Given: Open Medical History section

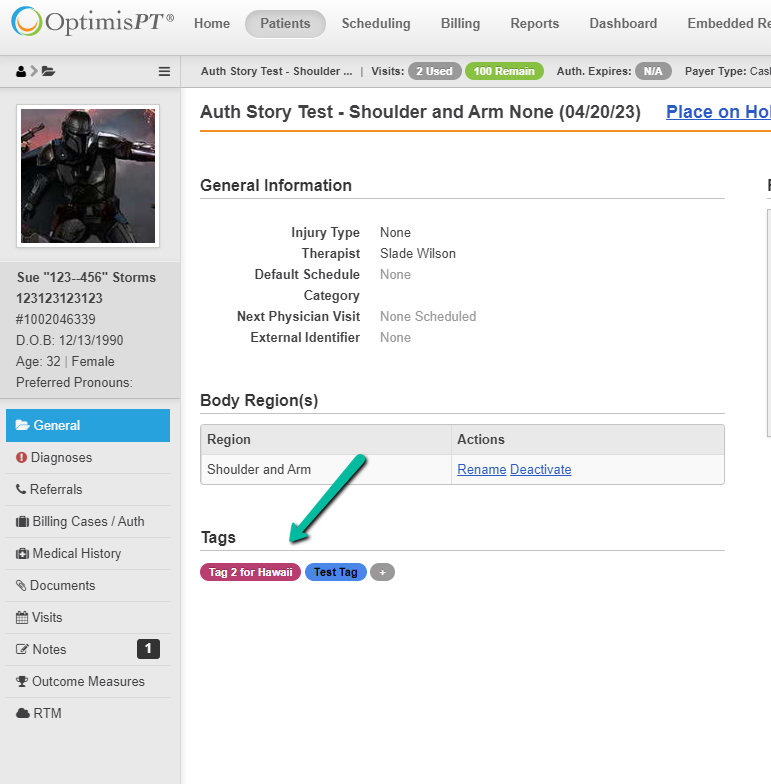Looking at the screenshot, I should (76, 553).
